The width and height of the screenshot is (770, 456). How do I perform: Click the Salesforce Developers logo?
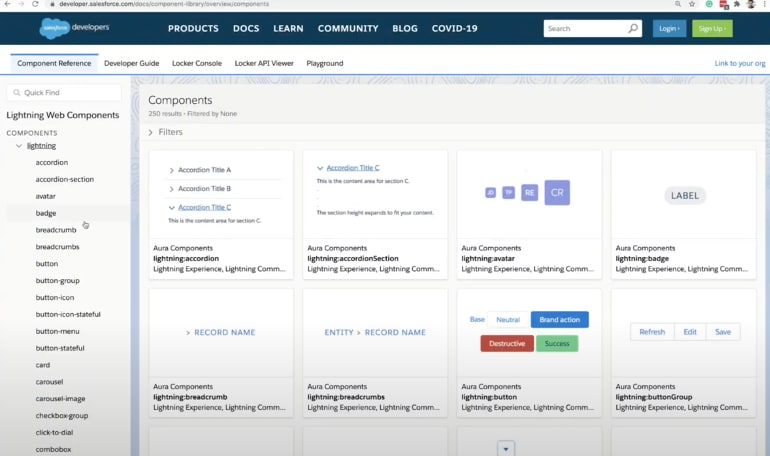[x=74, y=28]
